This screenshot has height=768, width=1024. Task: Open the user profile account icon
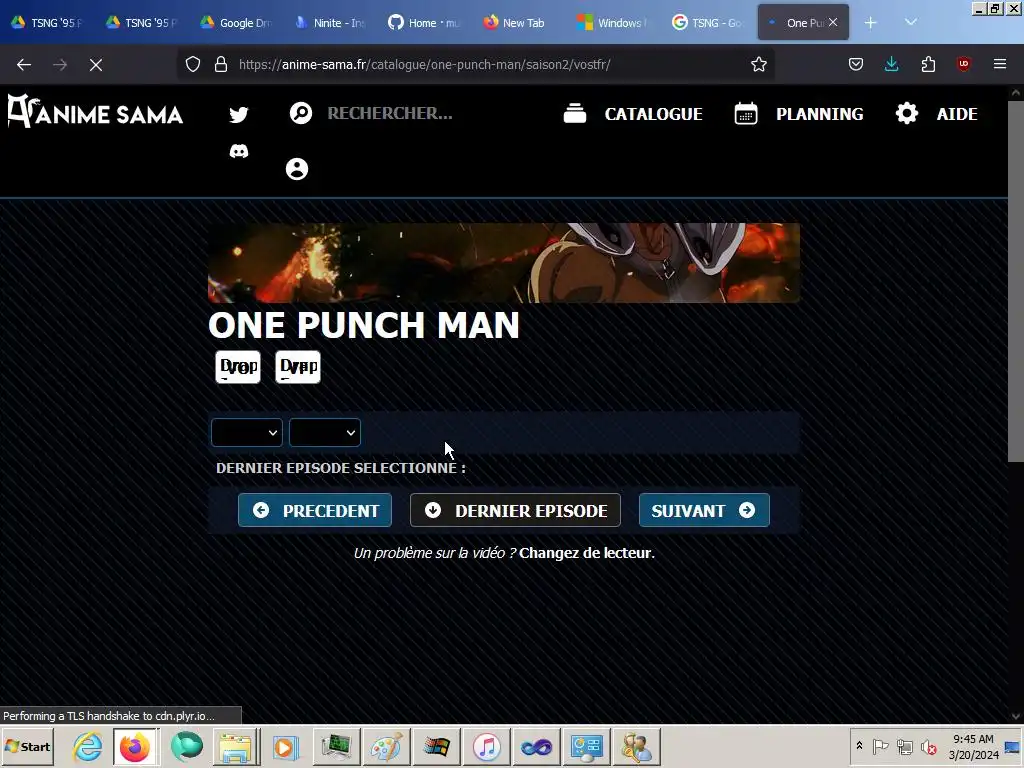297,169
